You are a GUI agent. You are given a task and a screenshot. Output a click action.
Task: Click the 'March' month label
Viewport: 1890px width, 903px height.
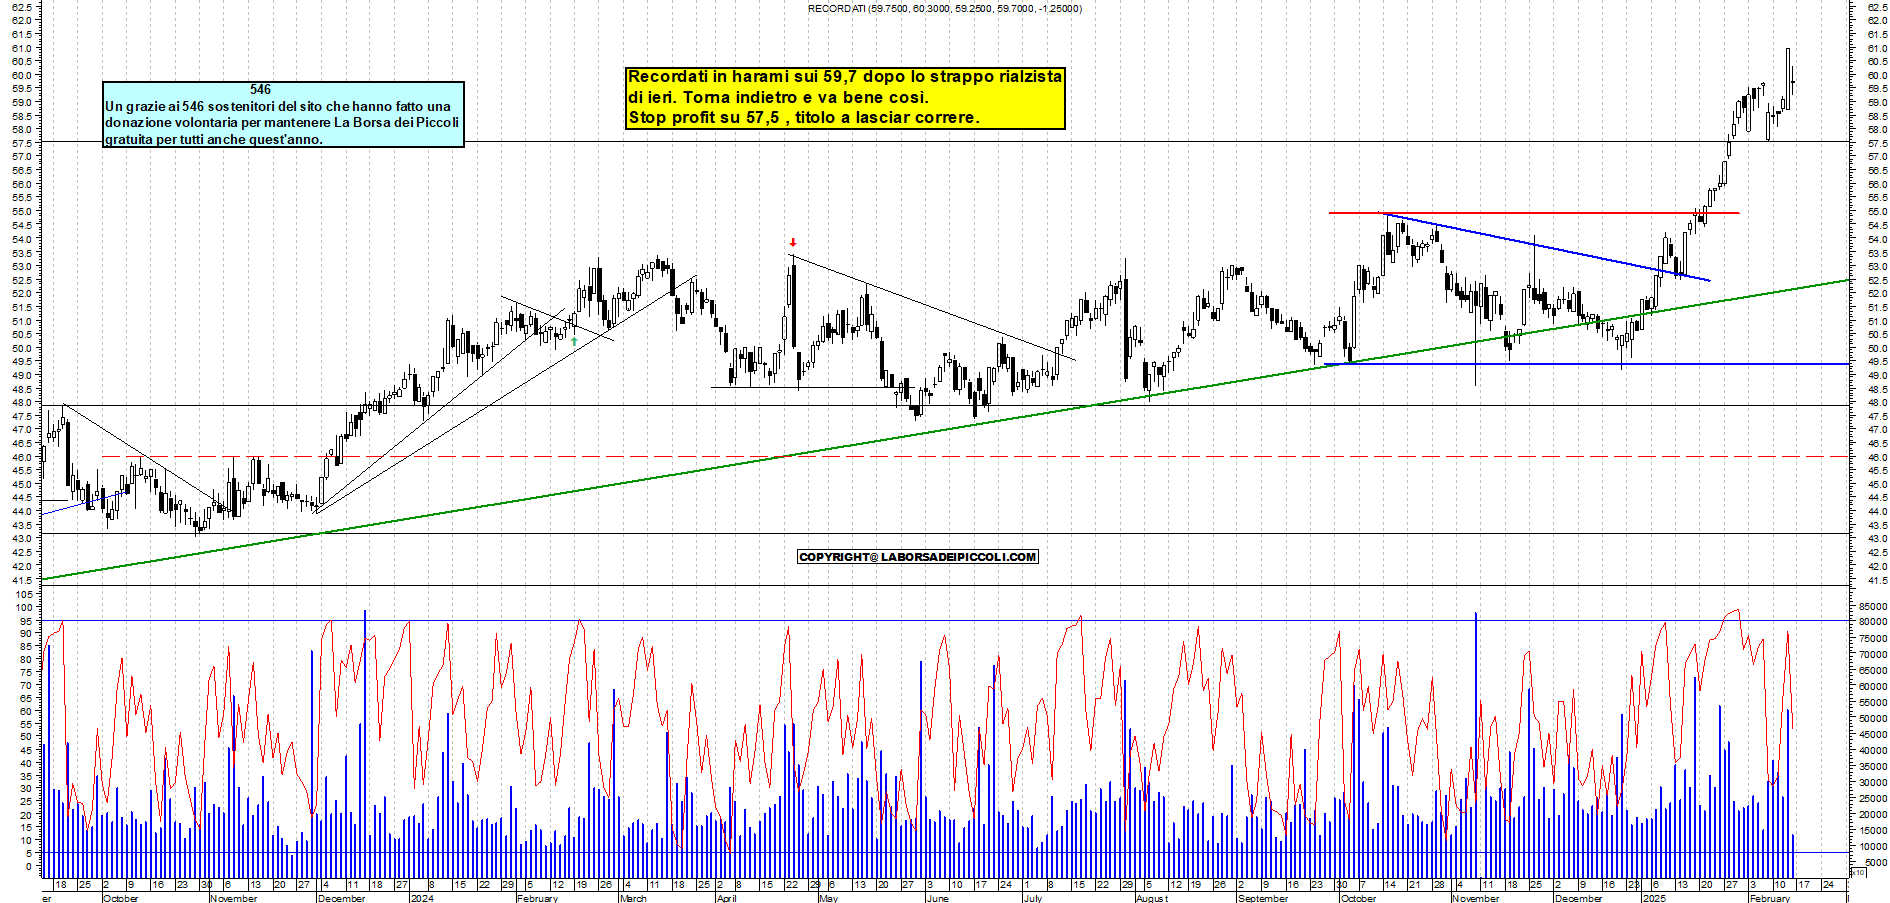pos(633,898)
